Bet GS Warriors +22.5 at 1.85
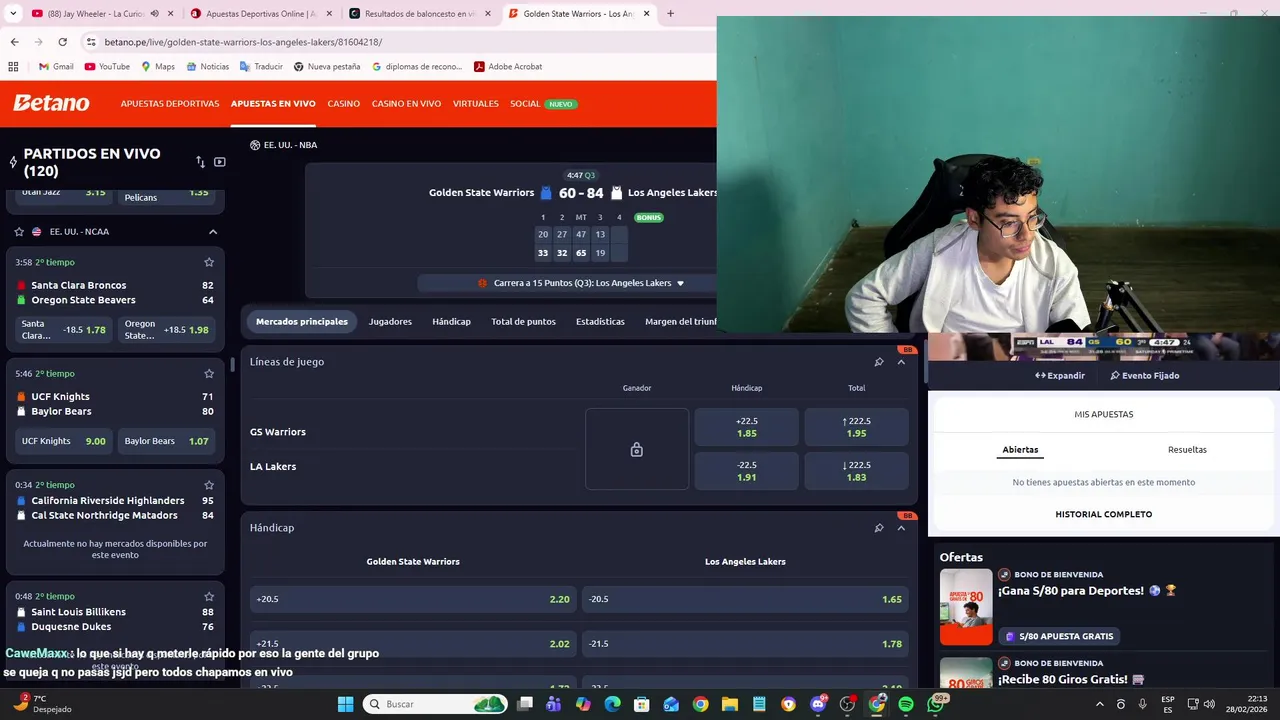This screenshot has width=1280, height=720. click(747, 427)
